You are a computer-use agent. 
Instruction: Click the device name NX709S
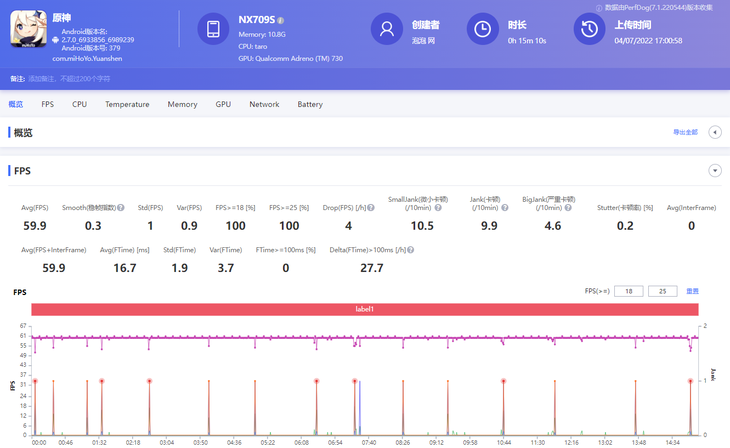pyautogui.click(x=257, y=20)
